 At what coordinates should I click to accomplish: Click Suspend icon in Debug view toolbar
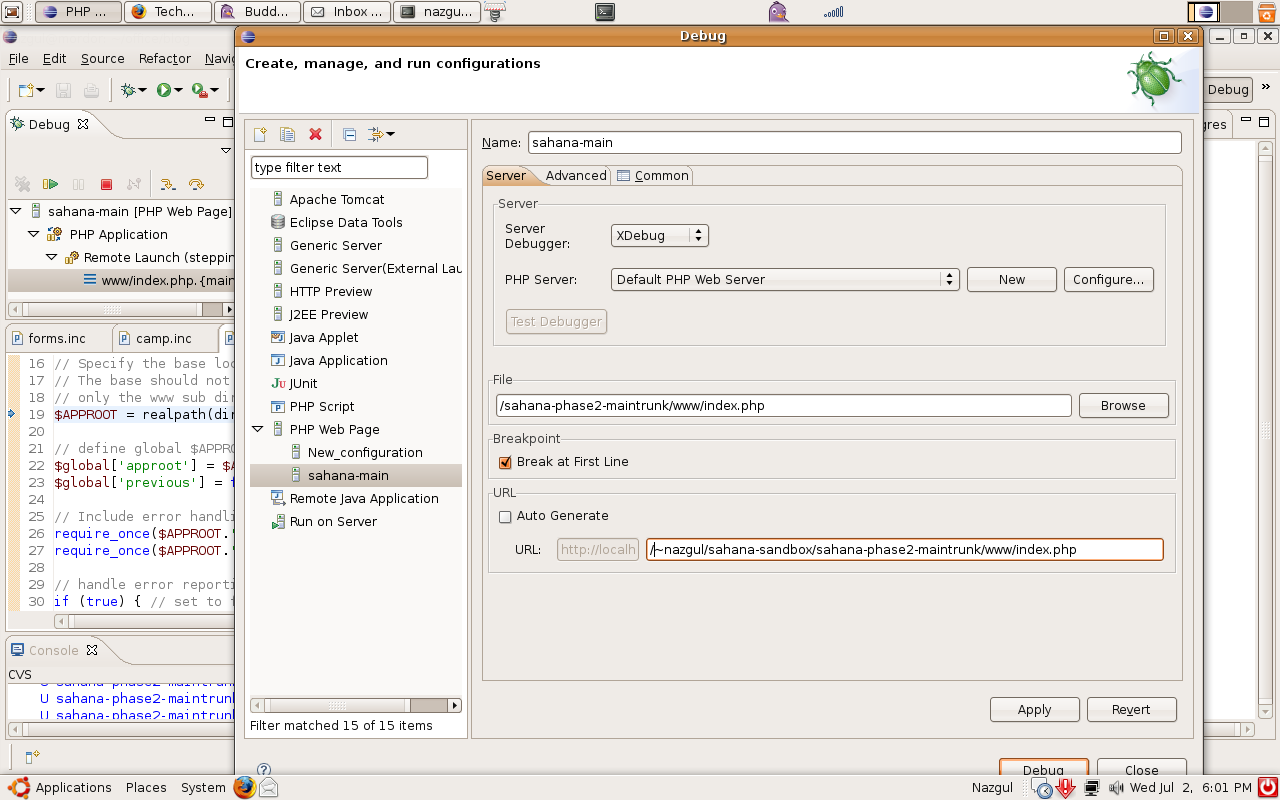pyautogui.click(x=78, y=184)
